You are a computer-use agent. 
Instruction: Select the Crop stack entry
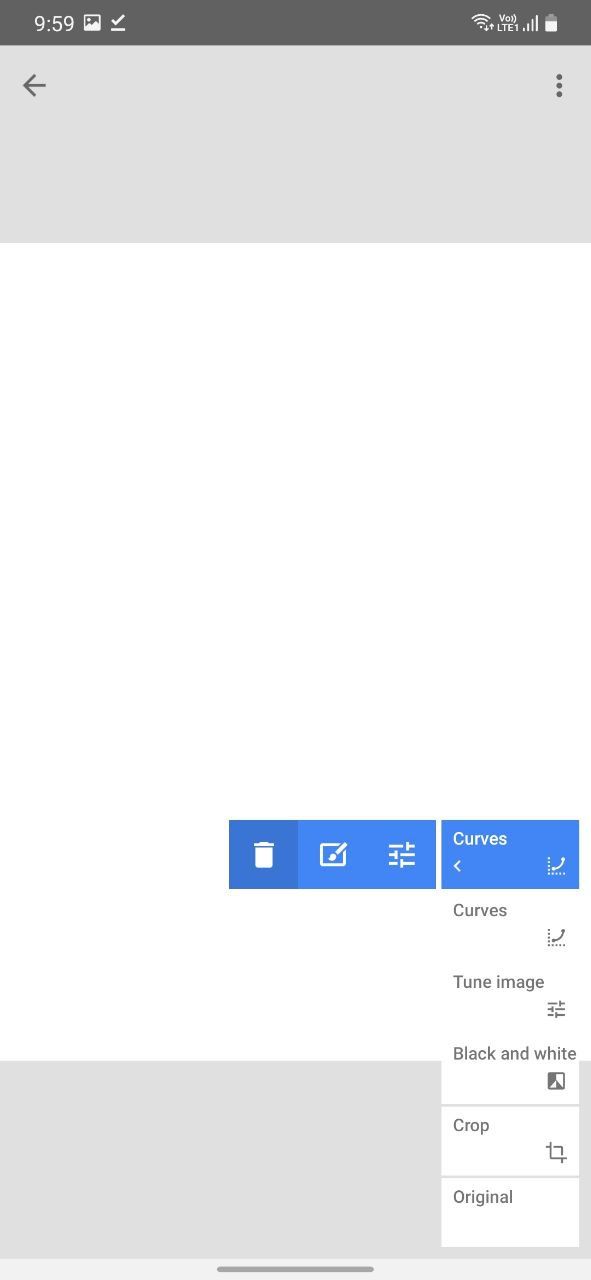point(510,1141)
